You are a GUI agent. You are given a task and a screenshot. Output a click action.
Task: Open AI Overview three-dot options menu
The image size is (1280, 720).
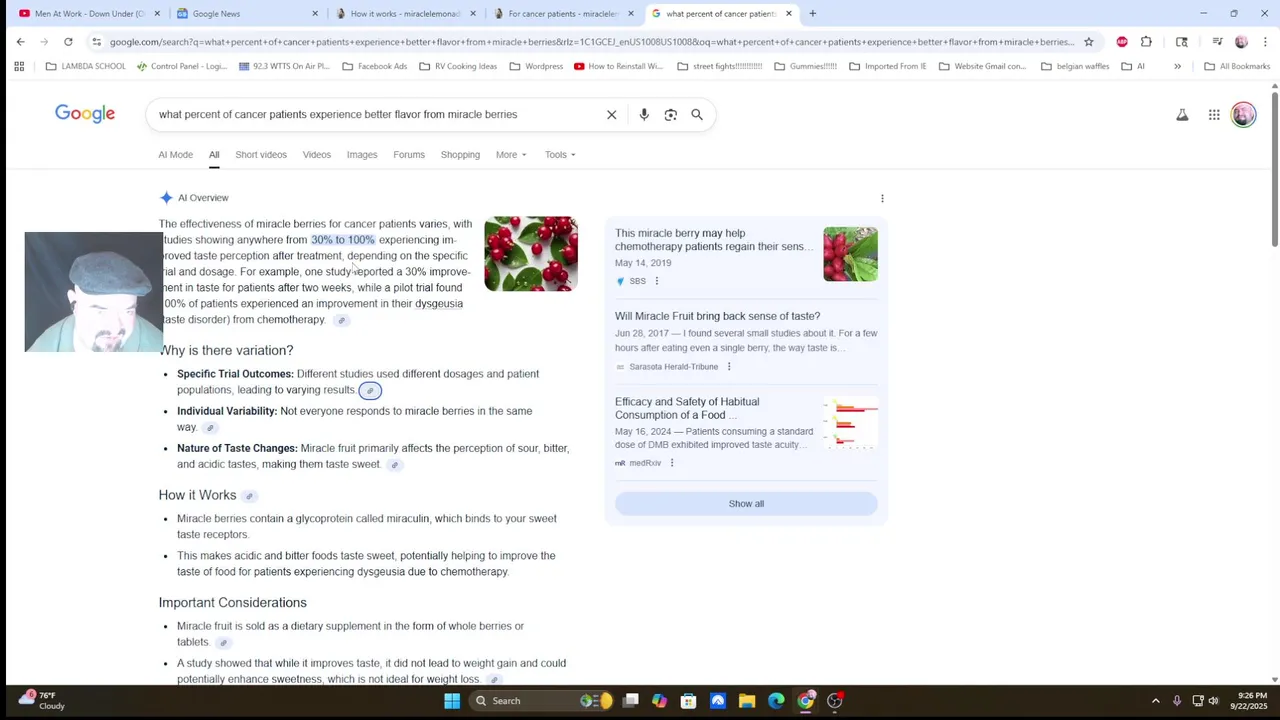(x=882, y=198)
